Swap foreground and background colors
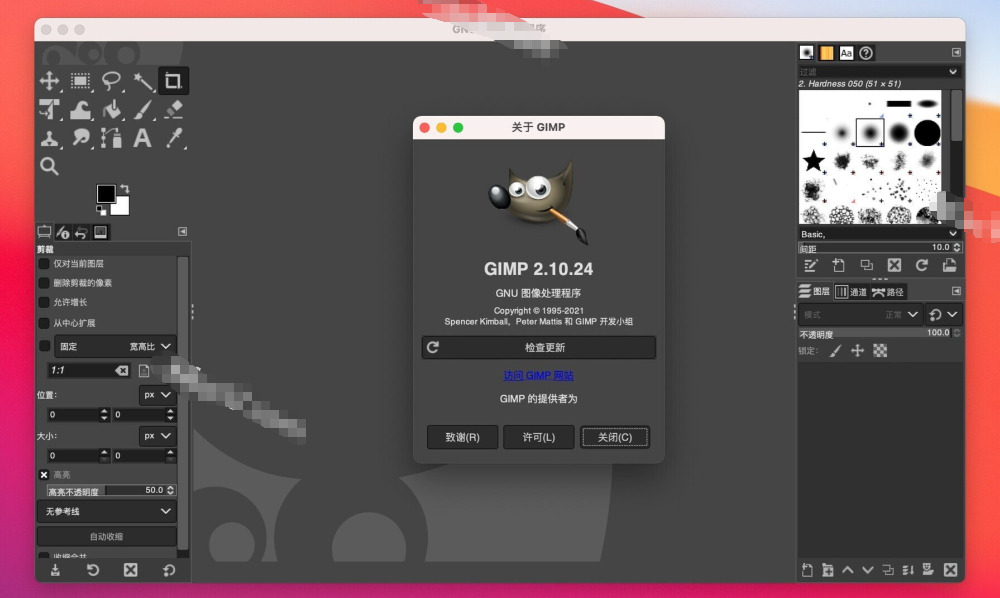Image resolution: width=1000 pixels, height=598 pixels. (x=124, y=189)
